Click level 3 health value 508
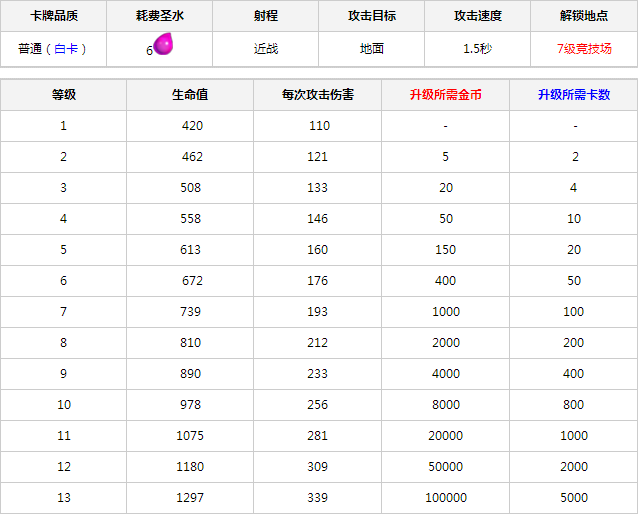638x514 pixels. point(190,188)
